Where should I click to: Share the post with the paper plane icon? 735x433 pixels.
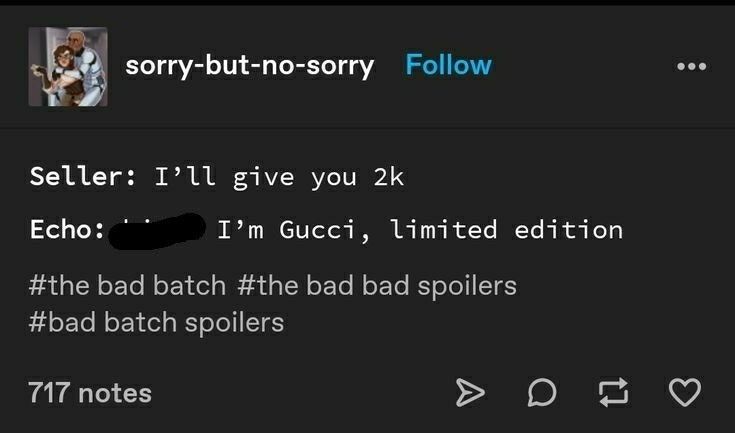point(470,392)
